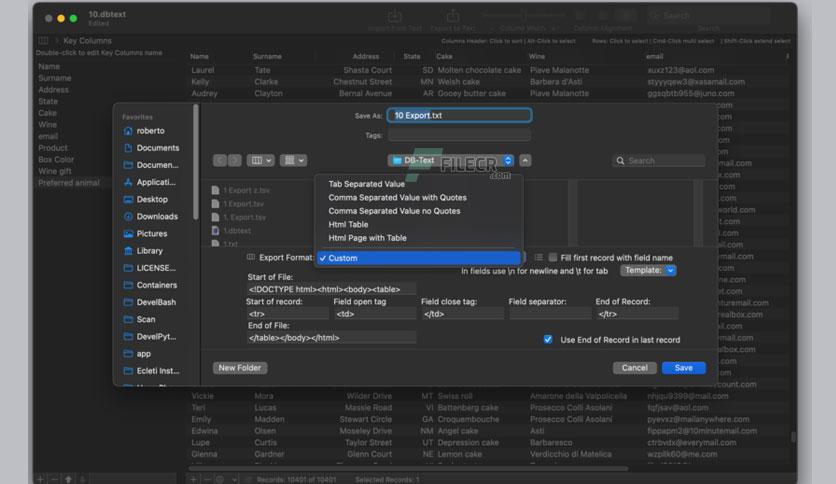The height and width of the screenshot is (484, 836).
Task: Sort by the Surname column header
Action: [267, 56]
